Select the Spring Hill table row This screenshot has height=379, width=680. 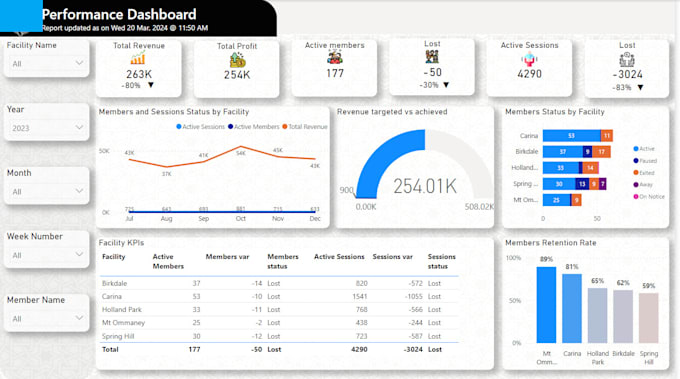coord(279,336)
